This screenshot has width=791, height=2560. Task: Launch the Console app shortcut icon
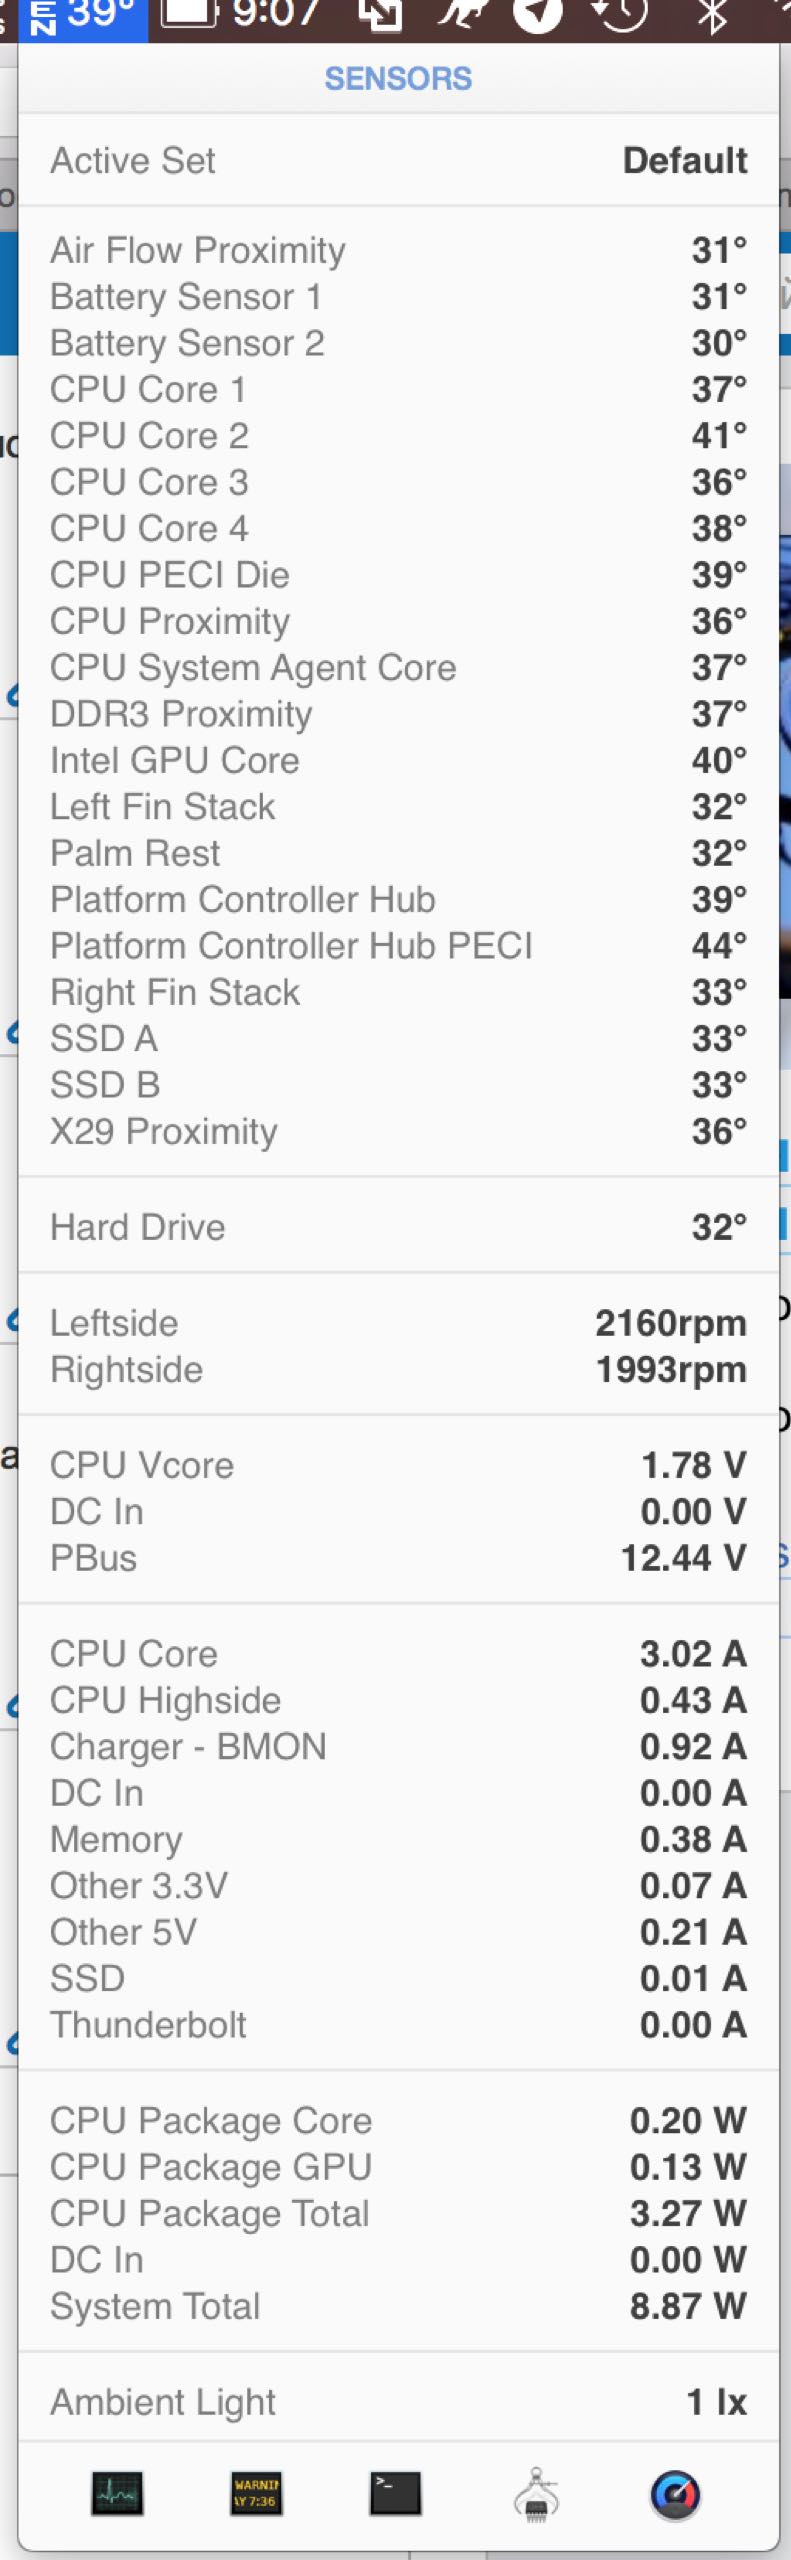pos(256,2493)
